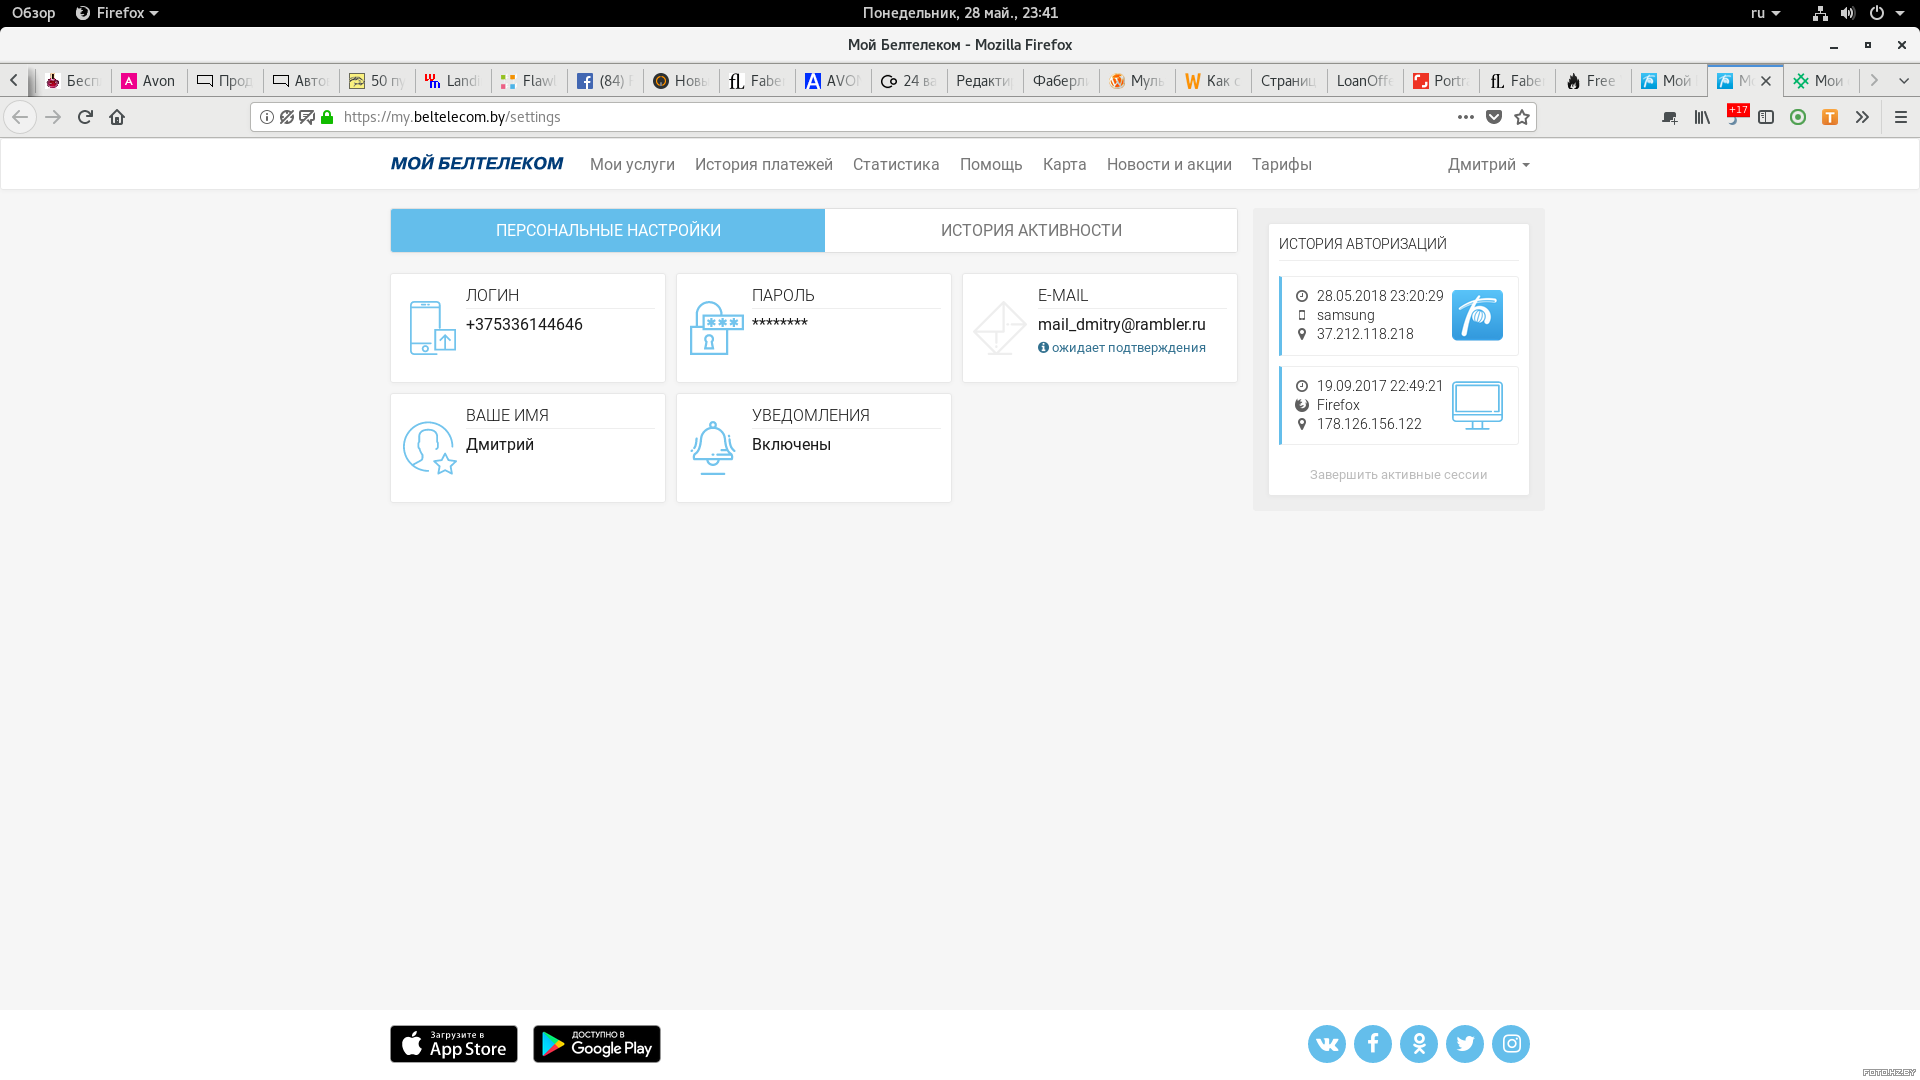Image resolution: width=1920 pixels, height=1080 pixels.
Task: Click the secure connection padlock icon
Action: pyautogui.click(x=327, y=117)
